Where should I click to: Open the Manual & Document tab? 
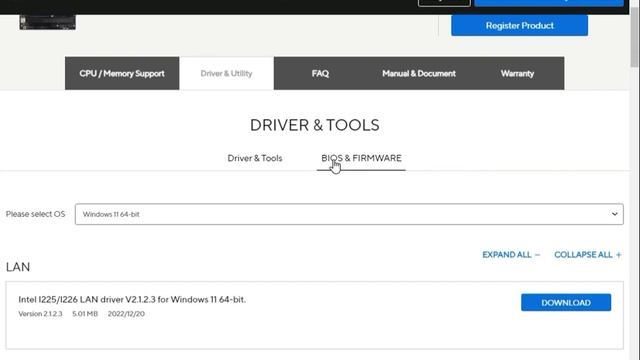pyautogui.click(x=419, y=73)
